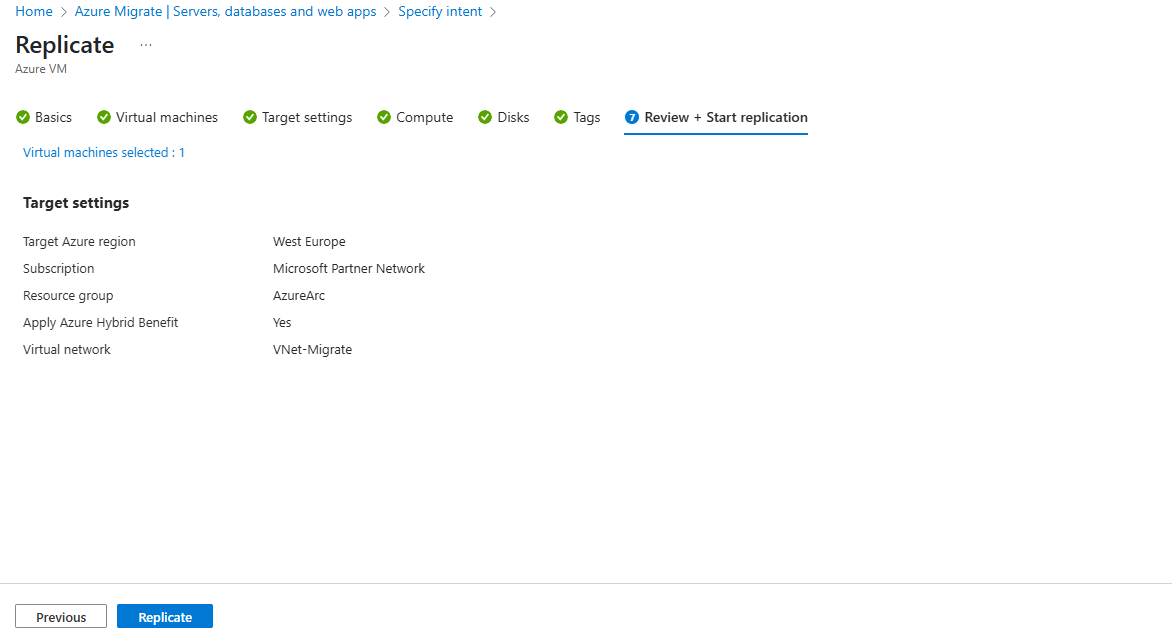
Task: Click green checkmark icon beside Basics
Action: click(23, 117)
